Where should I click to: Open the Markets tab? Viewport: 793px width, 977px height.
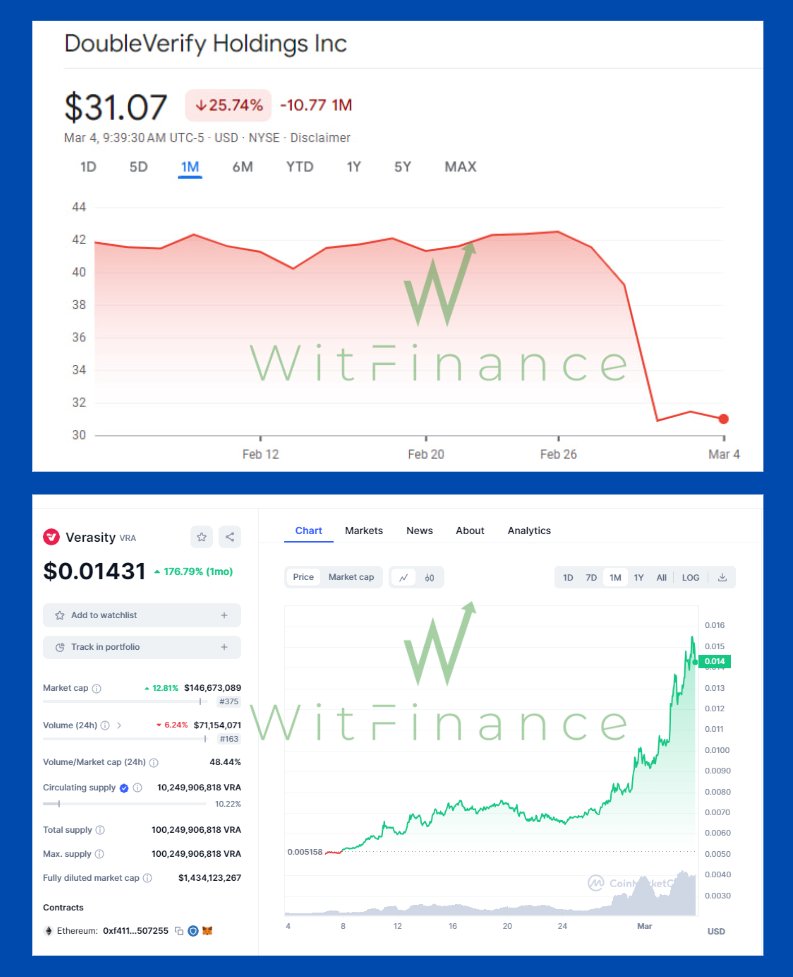tap(364, 530)
